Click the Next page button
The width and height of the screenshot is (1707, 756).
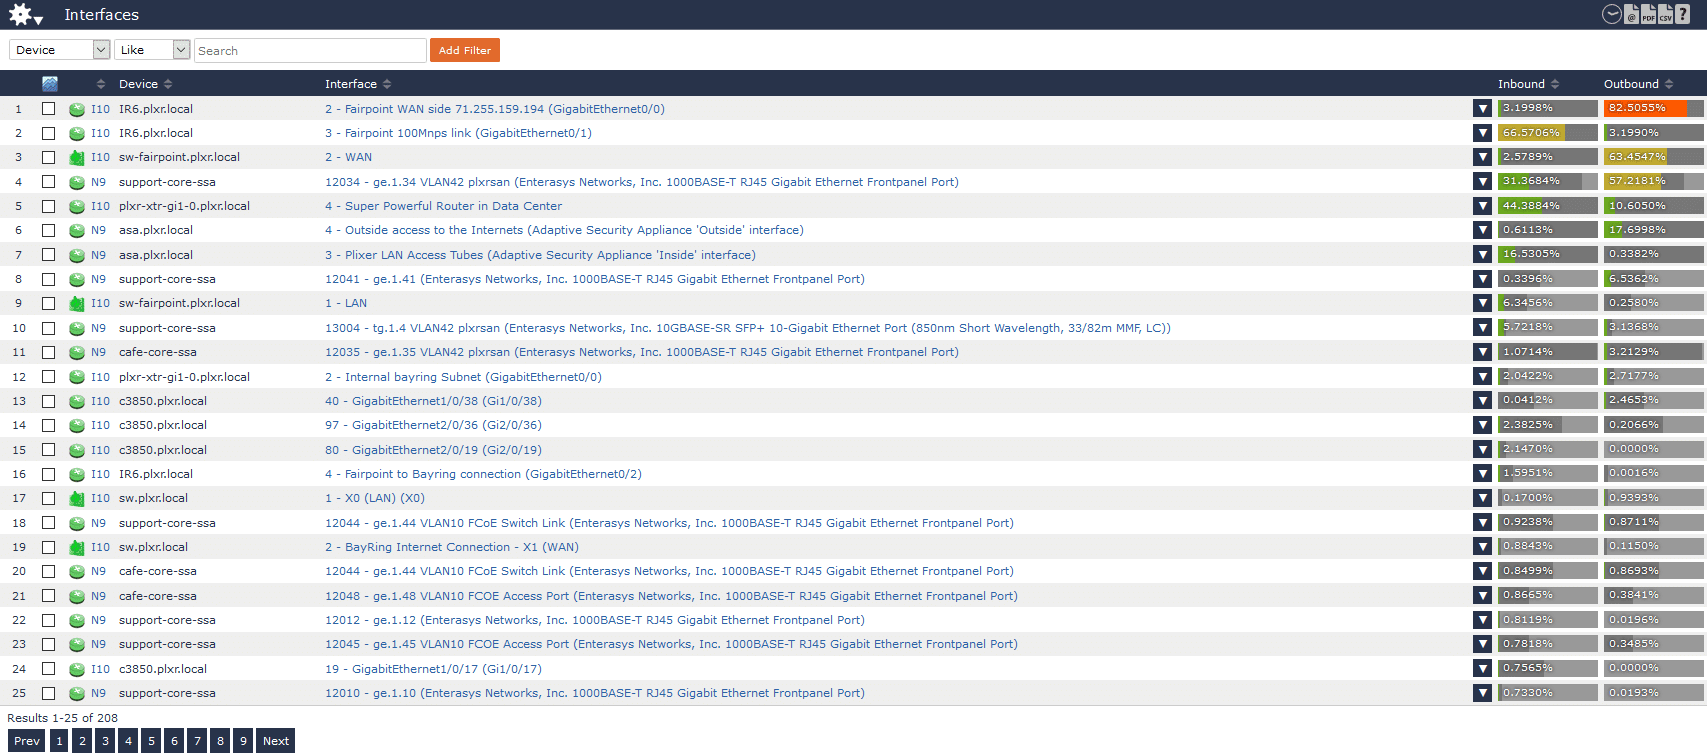coord(276,741)
